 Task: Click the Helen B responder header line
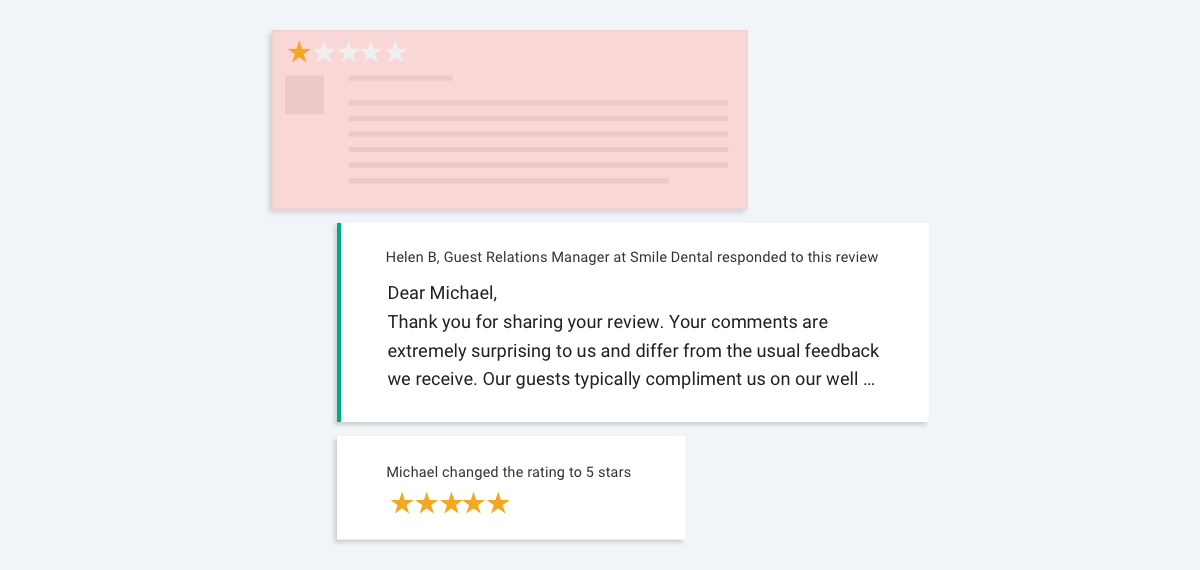(632, 257)
